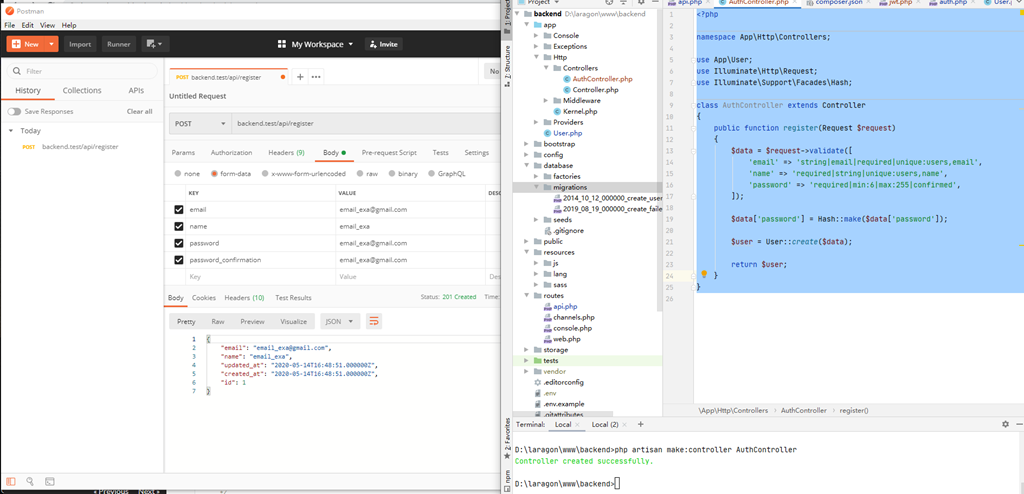The image size is (1024, 494).
Task: Click the Runner button
Action: click(x=119, y=44)
